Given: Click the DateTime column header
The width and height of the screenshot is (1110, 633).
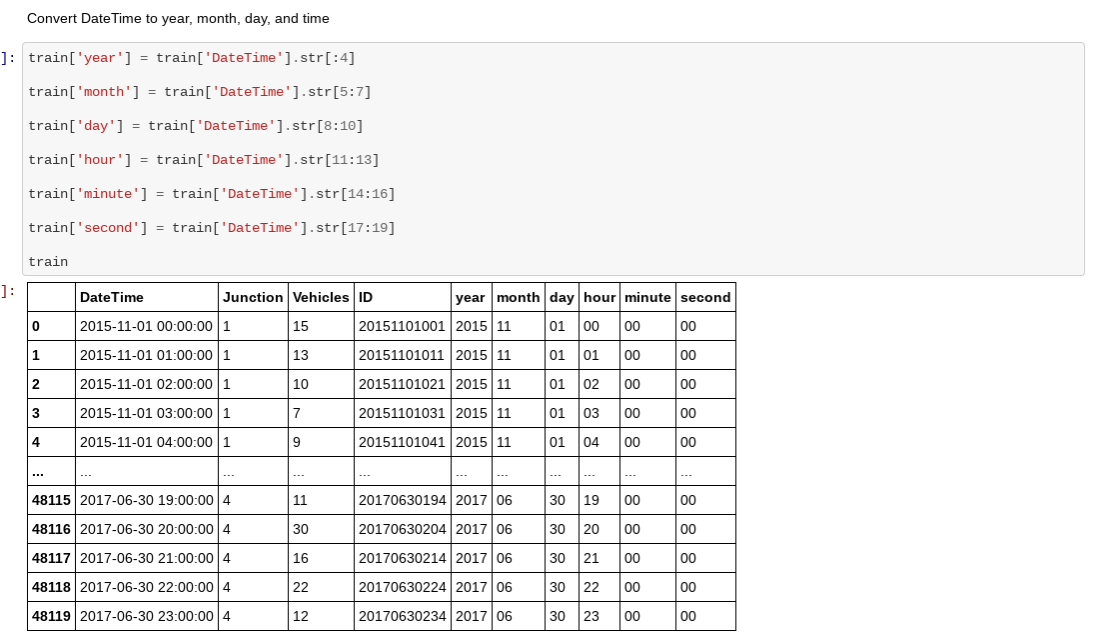Looking at the screenshot, I should click(x=110, y=297).
